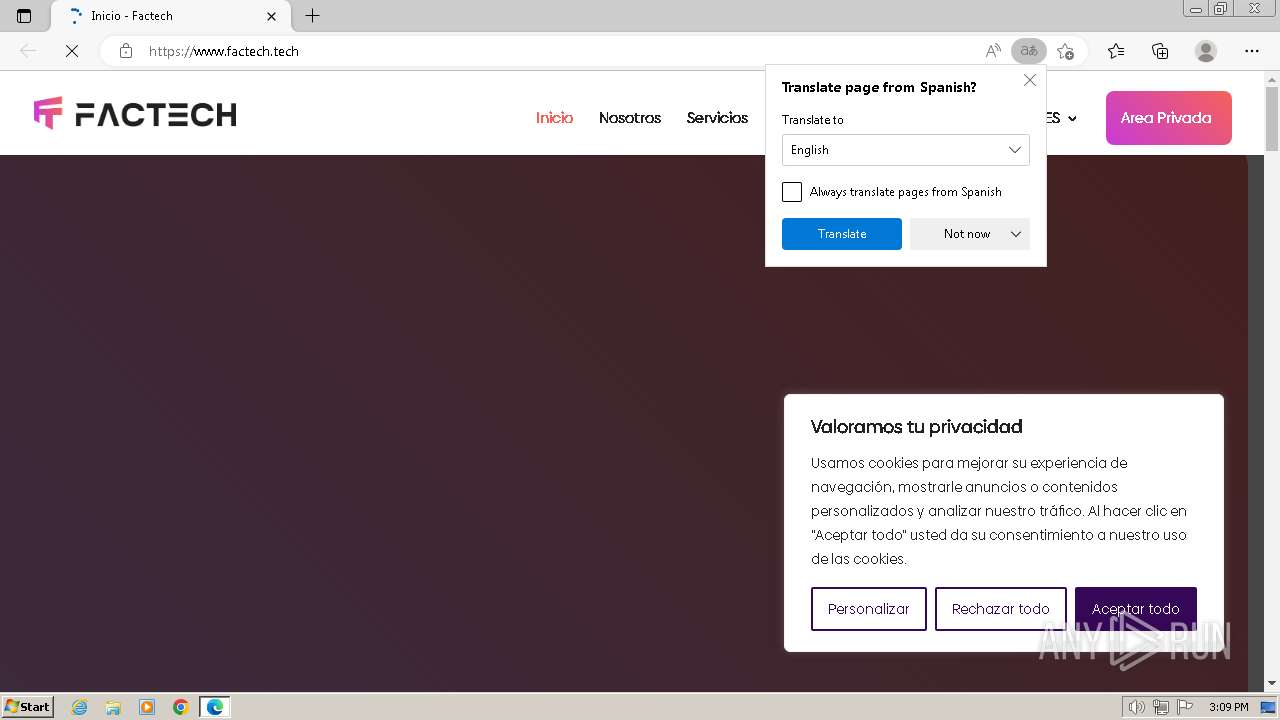The width and height of the screenshot is (1280, 720).
Task: Open the Nosotros menu item
Action: point(630,118)
